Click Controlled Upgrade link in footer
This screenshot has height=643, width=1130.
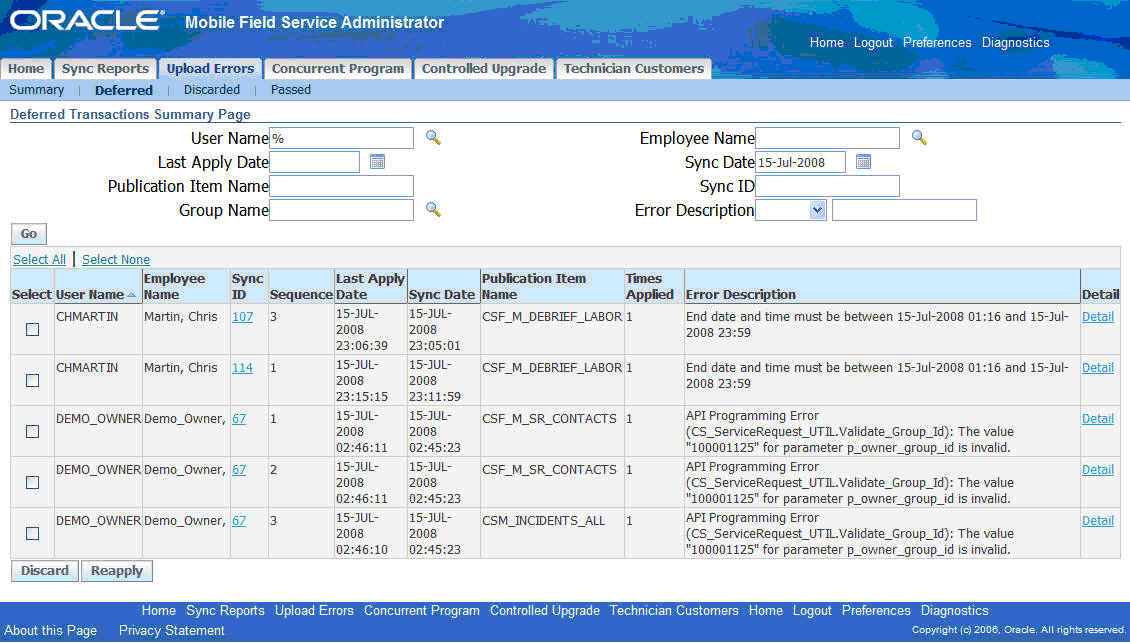point(545,610)
